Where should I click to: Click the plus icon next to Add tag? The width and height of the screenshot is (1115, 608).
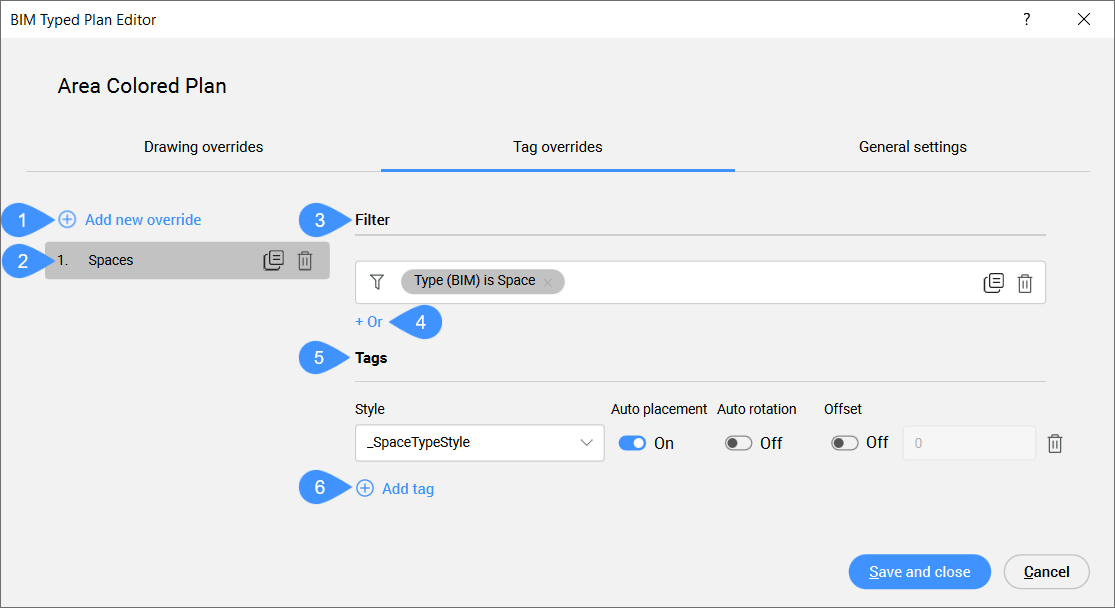[365, 489]
